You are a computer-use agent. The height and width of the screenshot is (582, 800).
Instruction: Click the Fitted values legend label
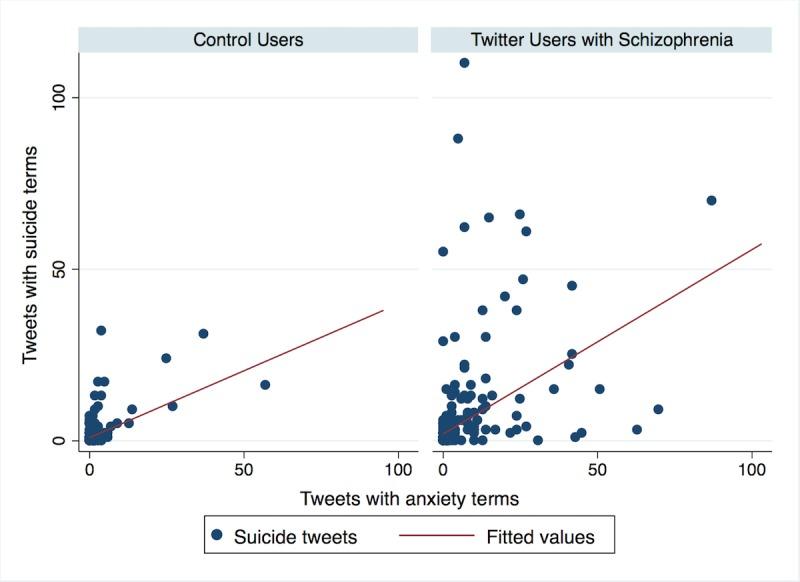point(540,537)
